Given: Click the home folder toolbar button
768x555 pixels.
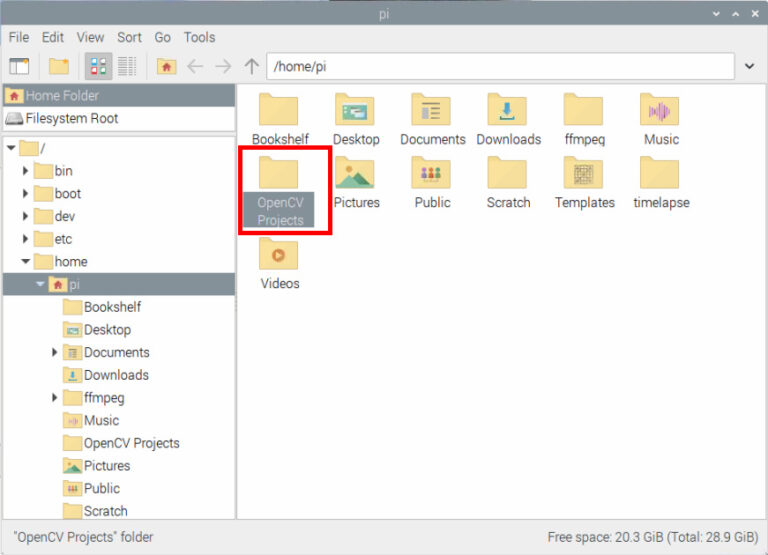Looking at the screenshot, I should [x=166, y=67].
